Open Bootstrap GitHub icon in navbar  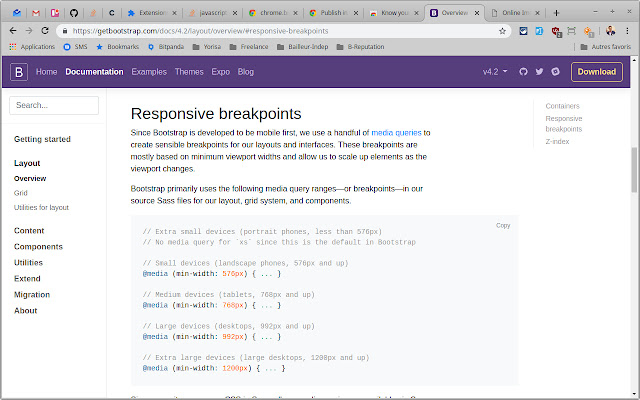click(x=523, y=72)
